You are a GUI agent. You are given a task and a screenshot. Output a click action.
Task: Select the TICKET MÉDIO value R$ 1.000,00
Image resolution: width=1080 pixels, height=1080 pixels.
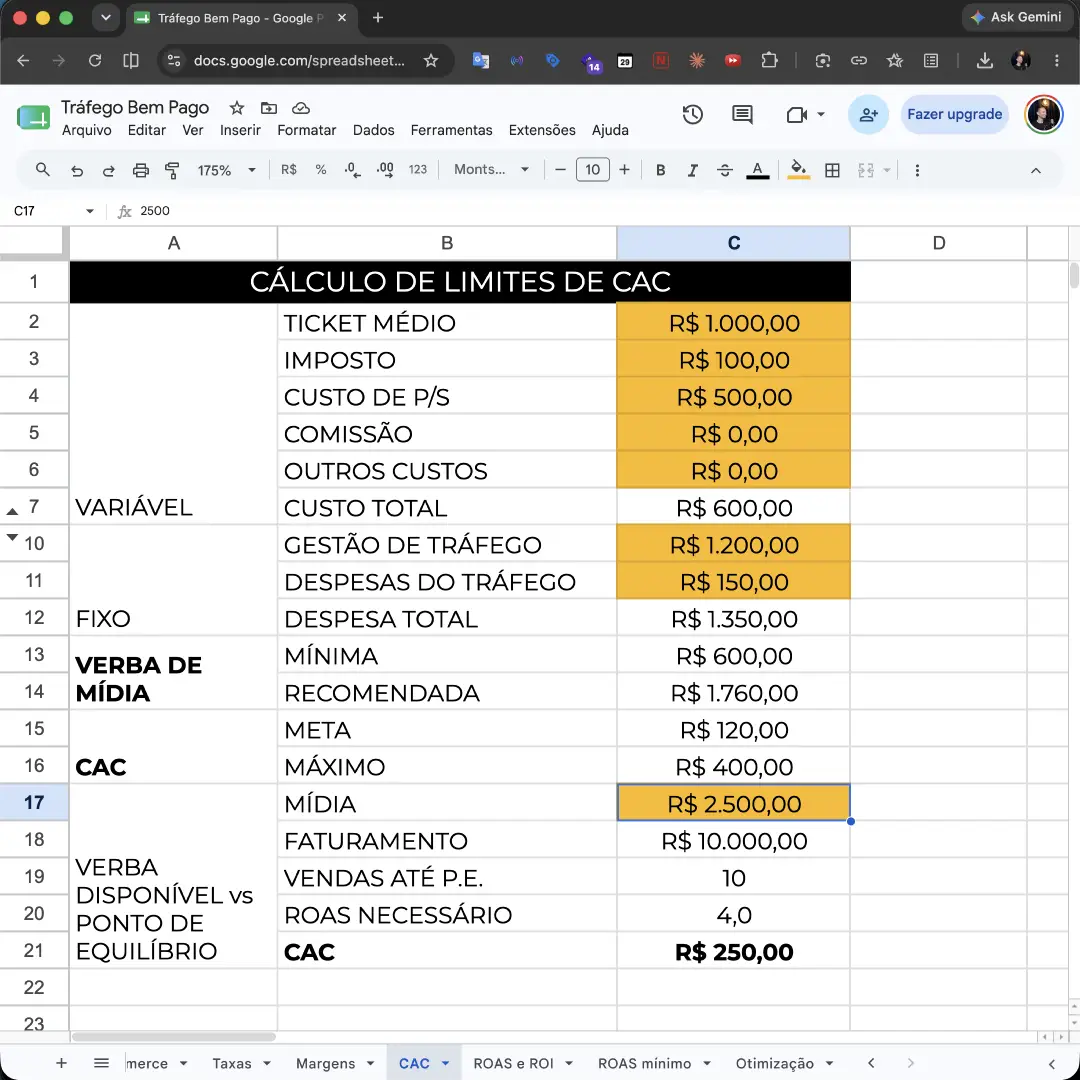click(x=734, y=322)
